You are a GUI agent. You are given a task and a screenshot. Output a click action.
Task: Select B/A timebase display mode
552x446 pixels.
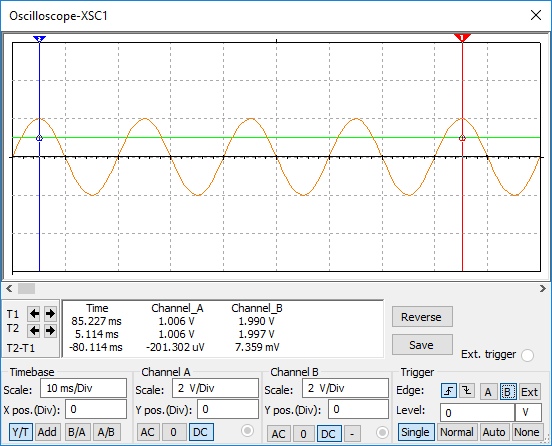click(x=77, y=432)
